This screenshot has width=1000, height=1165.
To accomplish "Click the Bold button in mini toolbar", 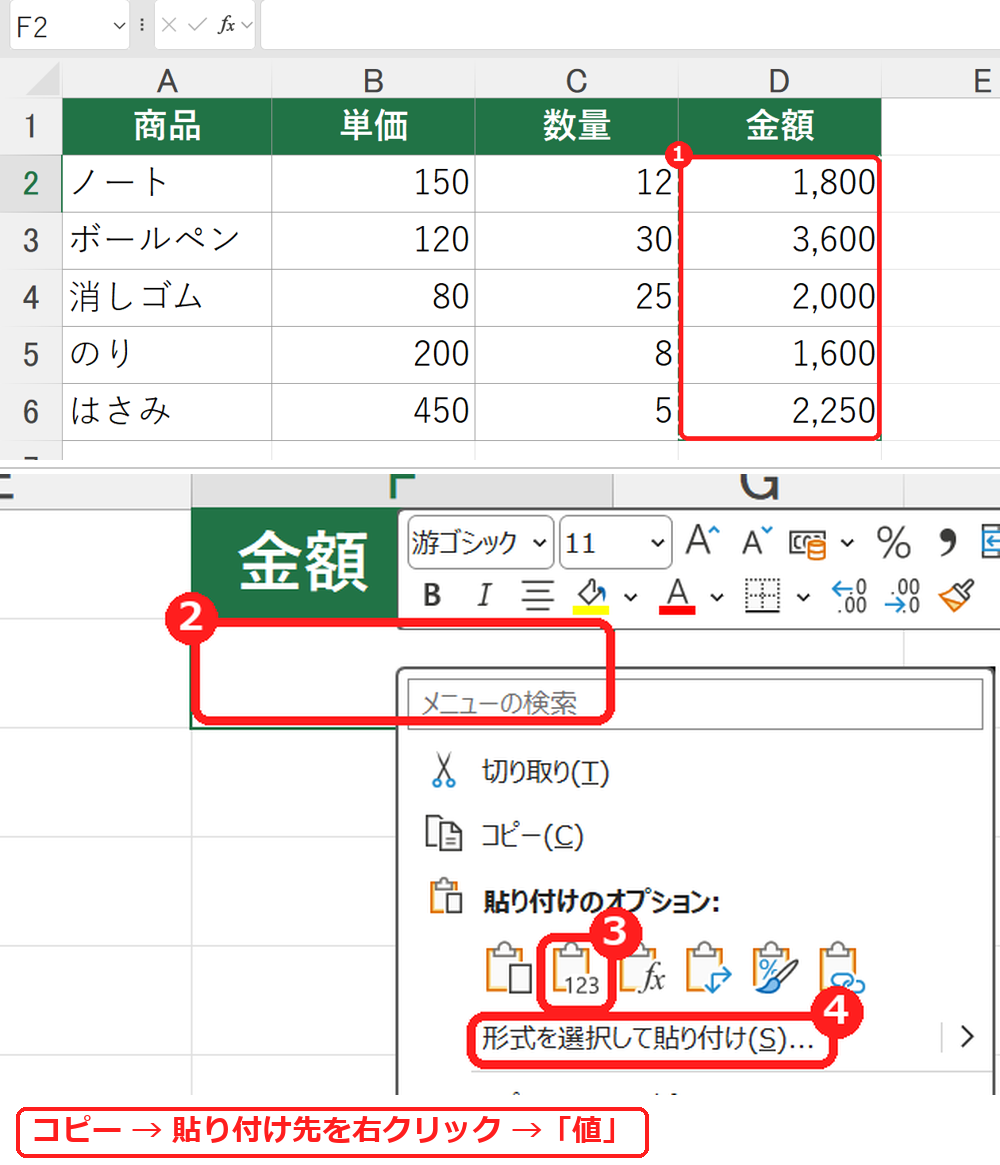I will (432, 595).
